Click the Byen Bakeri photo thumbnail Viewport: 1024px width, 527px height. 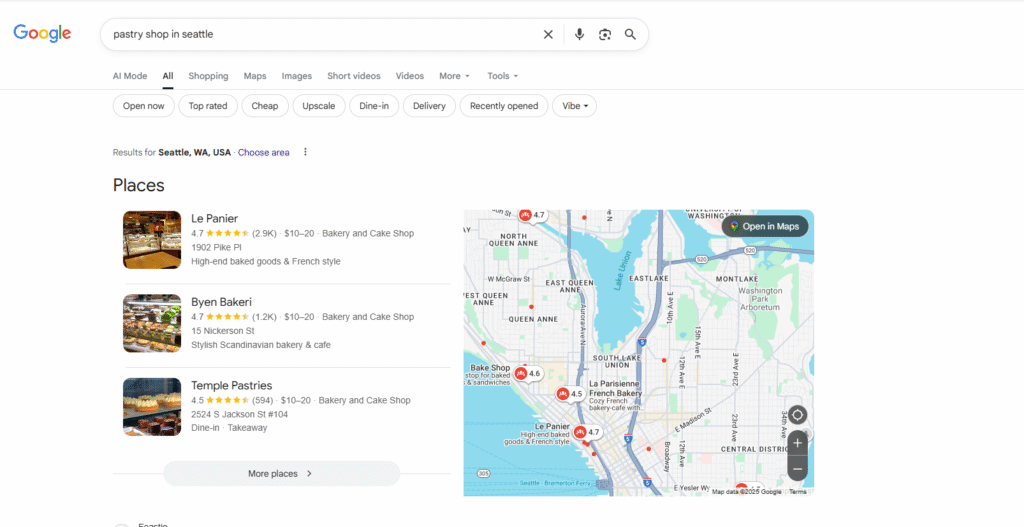coord(152,323)
